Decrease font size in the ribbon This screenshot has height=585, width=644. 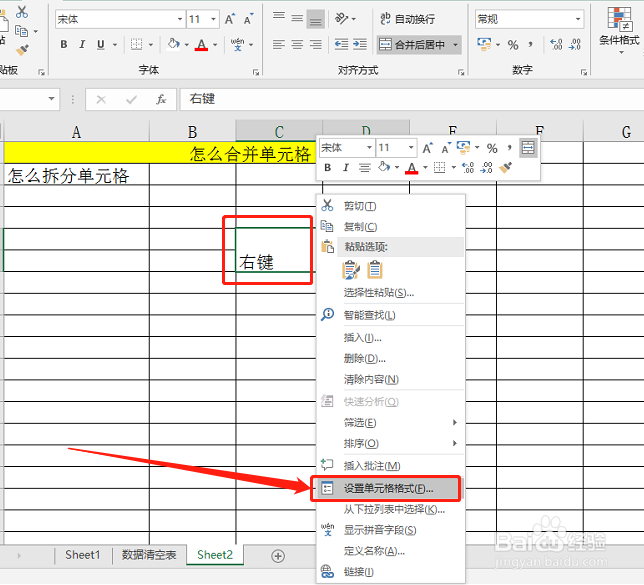click(x=248, y=19)
